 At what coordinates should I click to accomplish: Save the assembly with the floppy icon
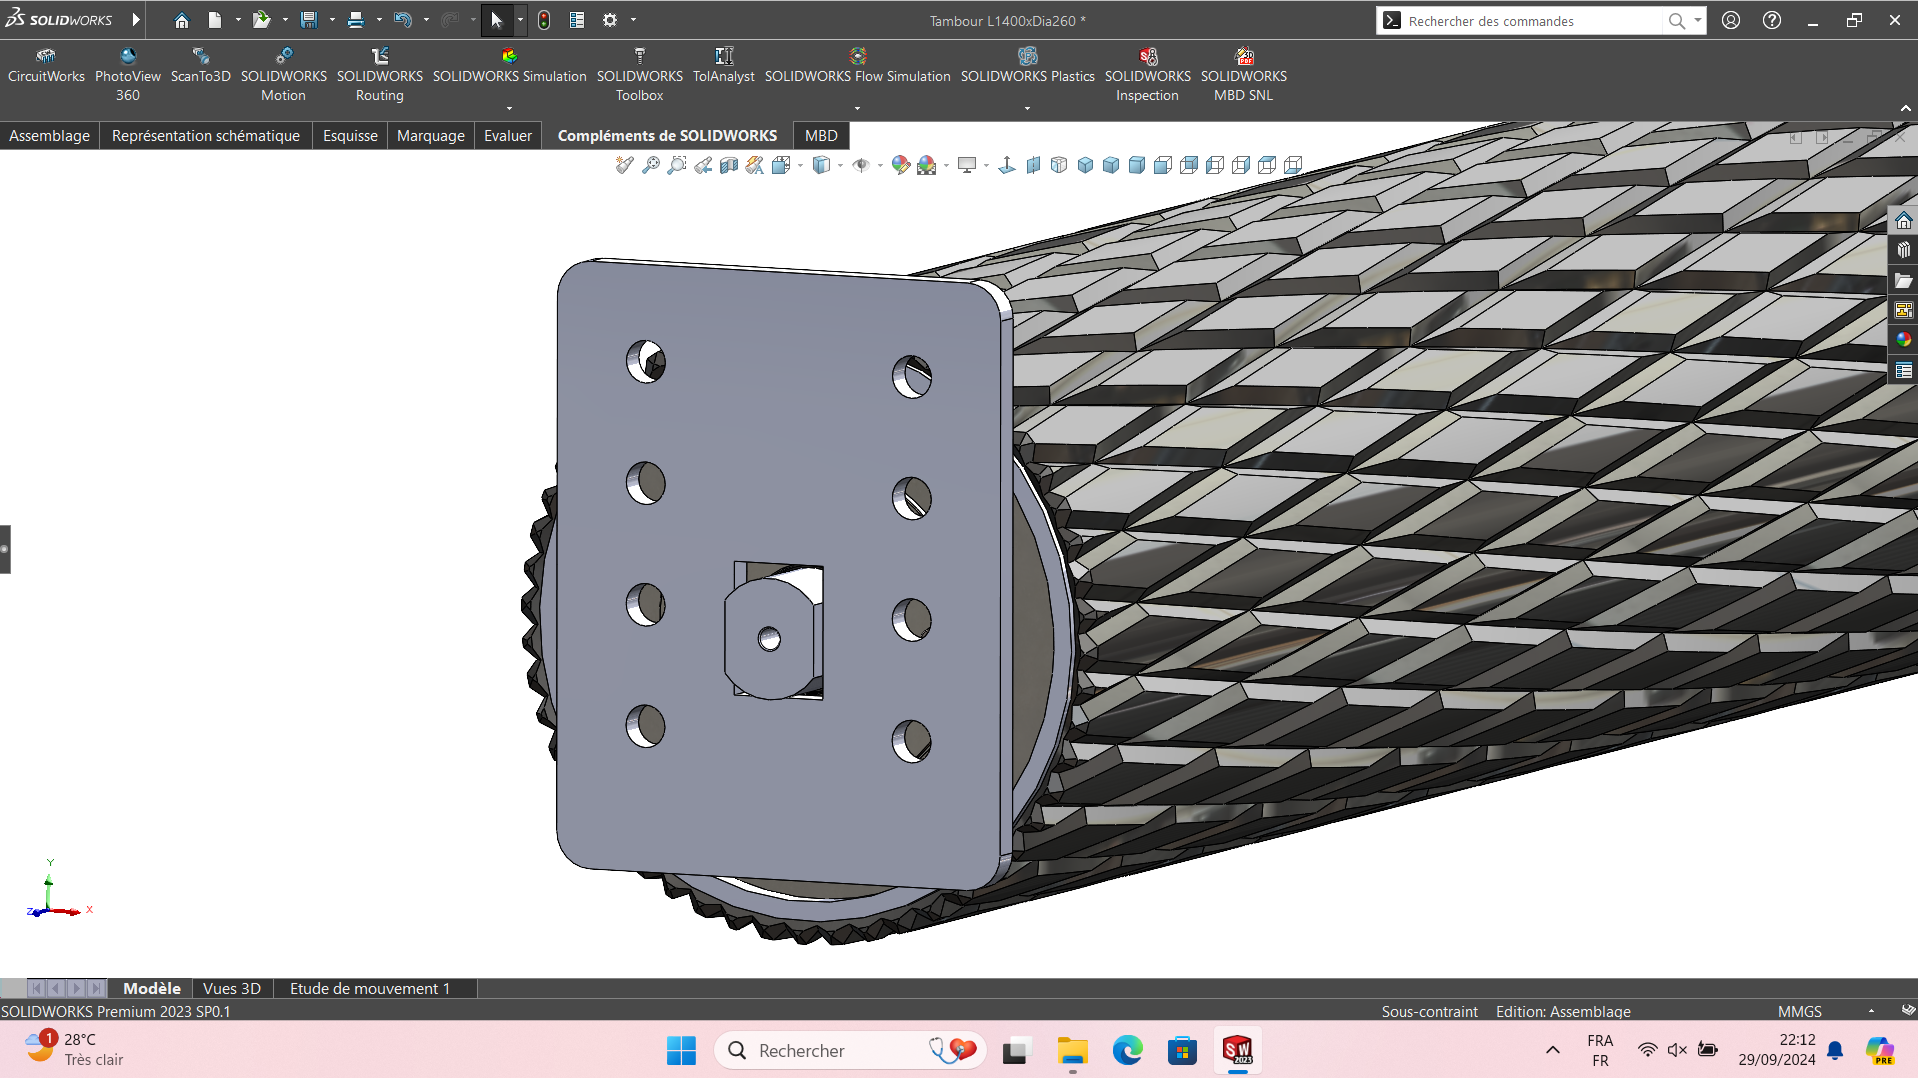(309, 20)
